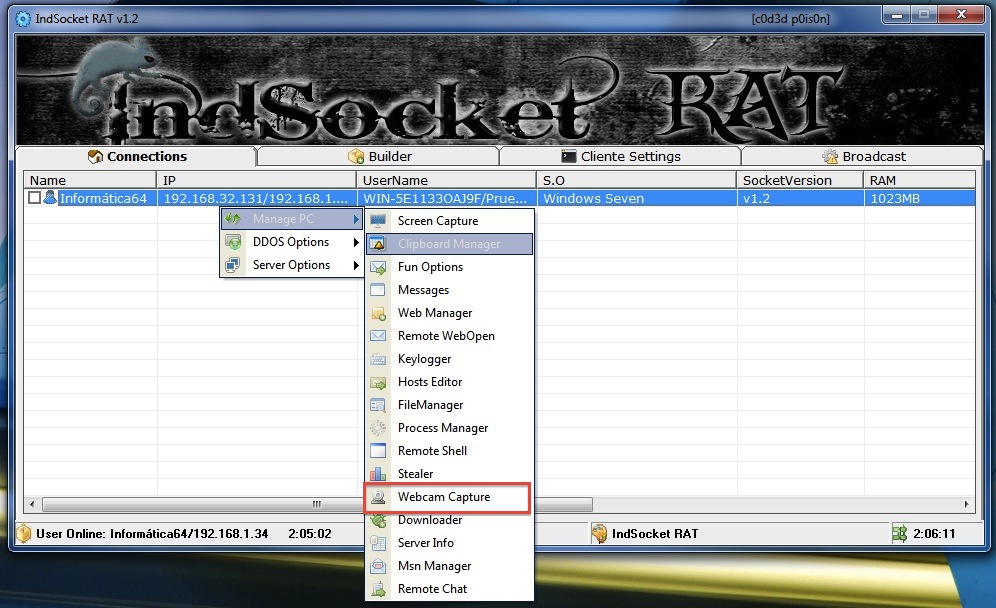Click the Process Manager gear icon
Viewport: 996px width, 608px height.
point(378,428)
